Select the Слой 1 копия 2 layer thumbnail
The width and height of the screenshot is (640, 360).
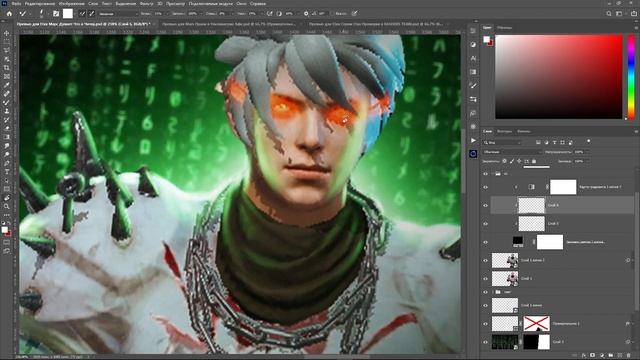[x=504, y=260]
